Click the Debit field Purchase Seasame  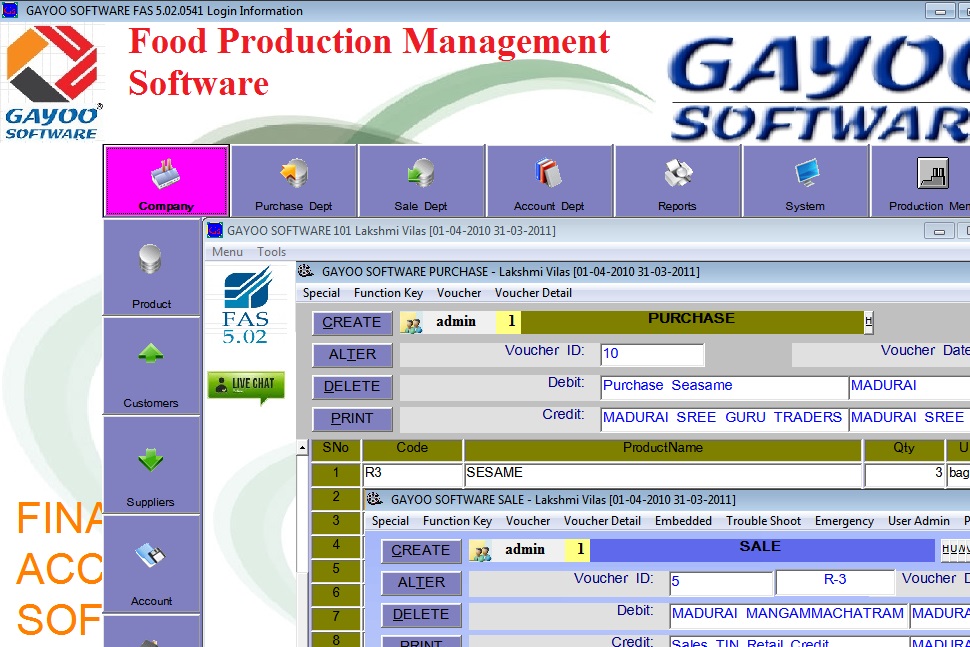coord(724,386)
